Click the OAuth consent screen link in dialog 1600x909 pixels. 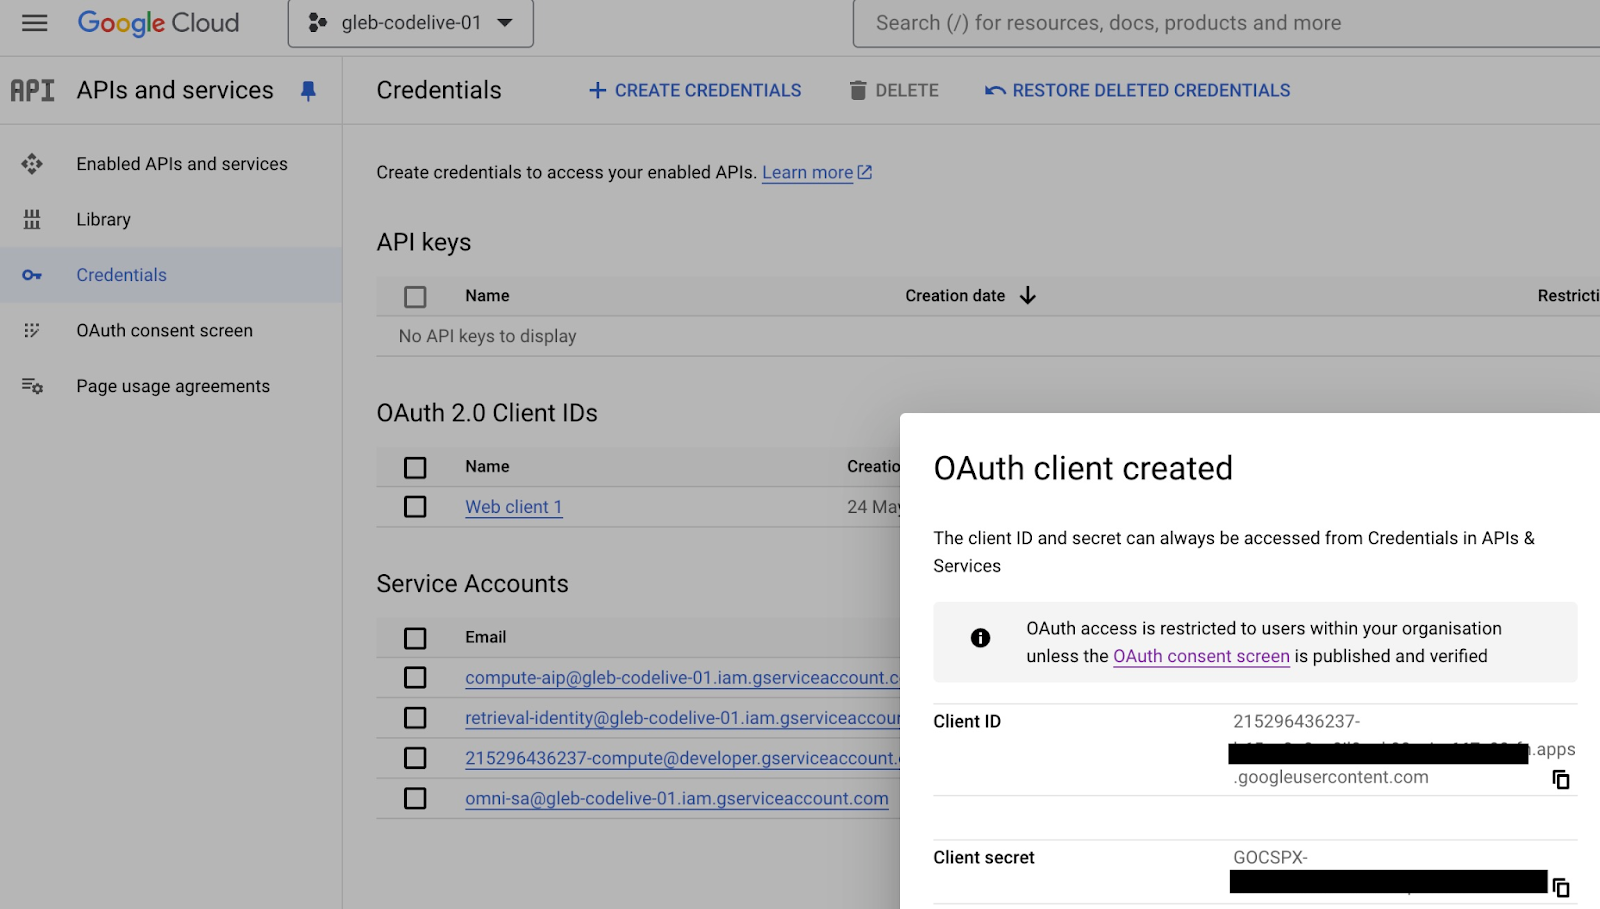pyautogui.click(x=1201, y=657)
